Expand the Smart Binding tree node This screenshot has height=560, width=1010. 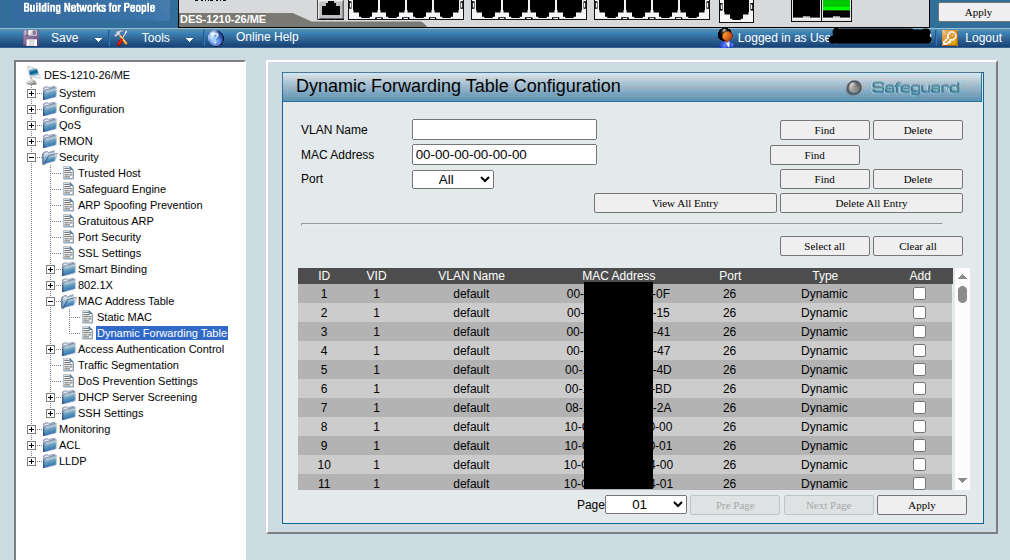51,269
